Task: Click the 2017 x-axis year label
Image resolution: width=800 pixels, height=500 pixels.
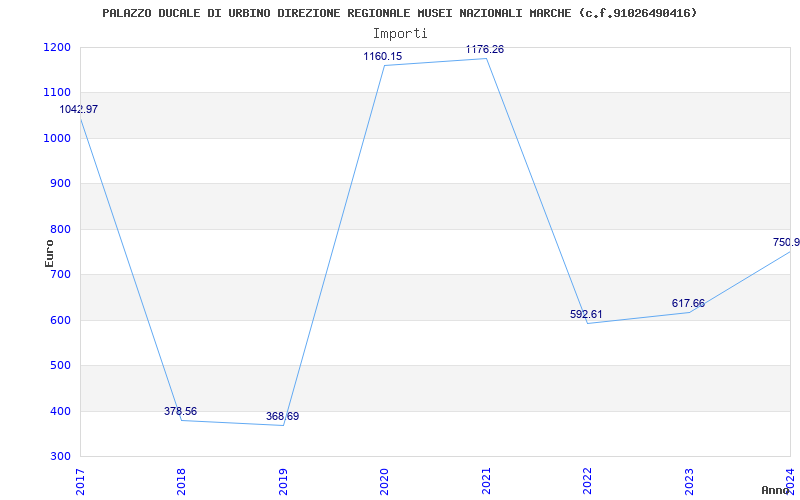Action: coord(80,482)
